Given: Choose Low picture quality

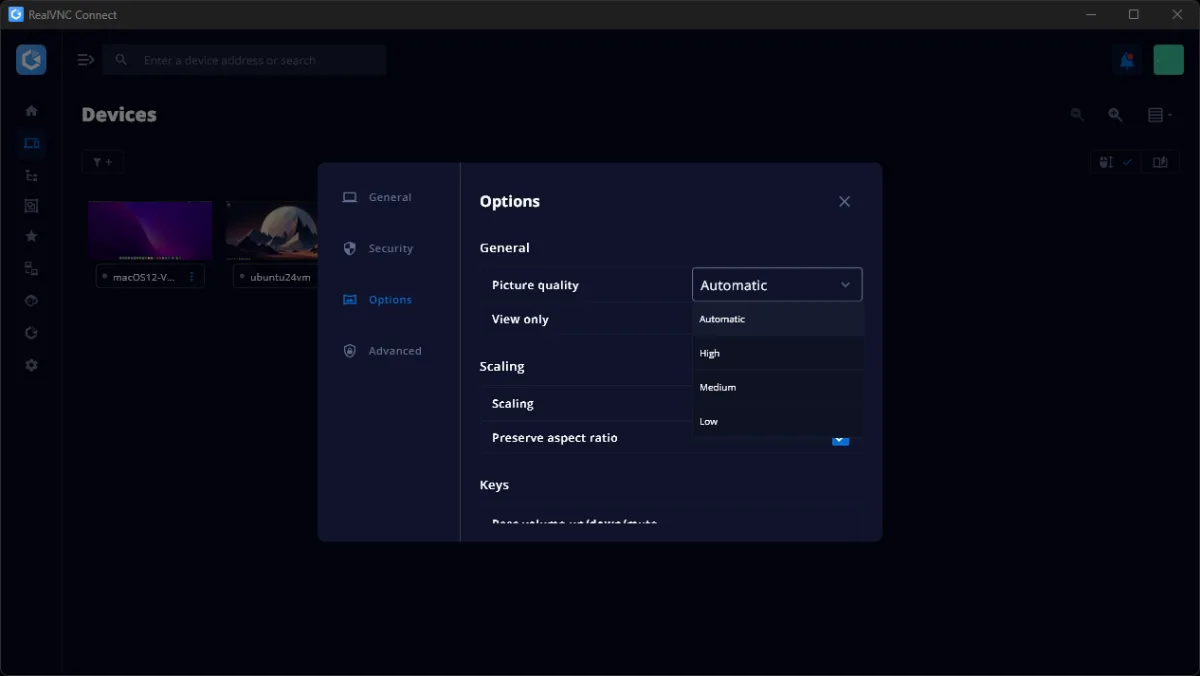Looking at the screenshot, I should (x=778, y=421).
